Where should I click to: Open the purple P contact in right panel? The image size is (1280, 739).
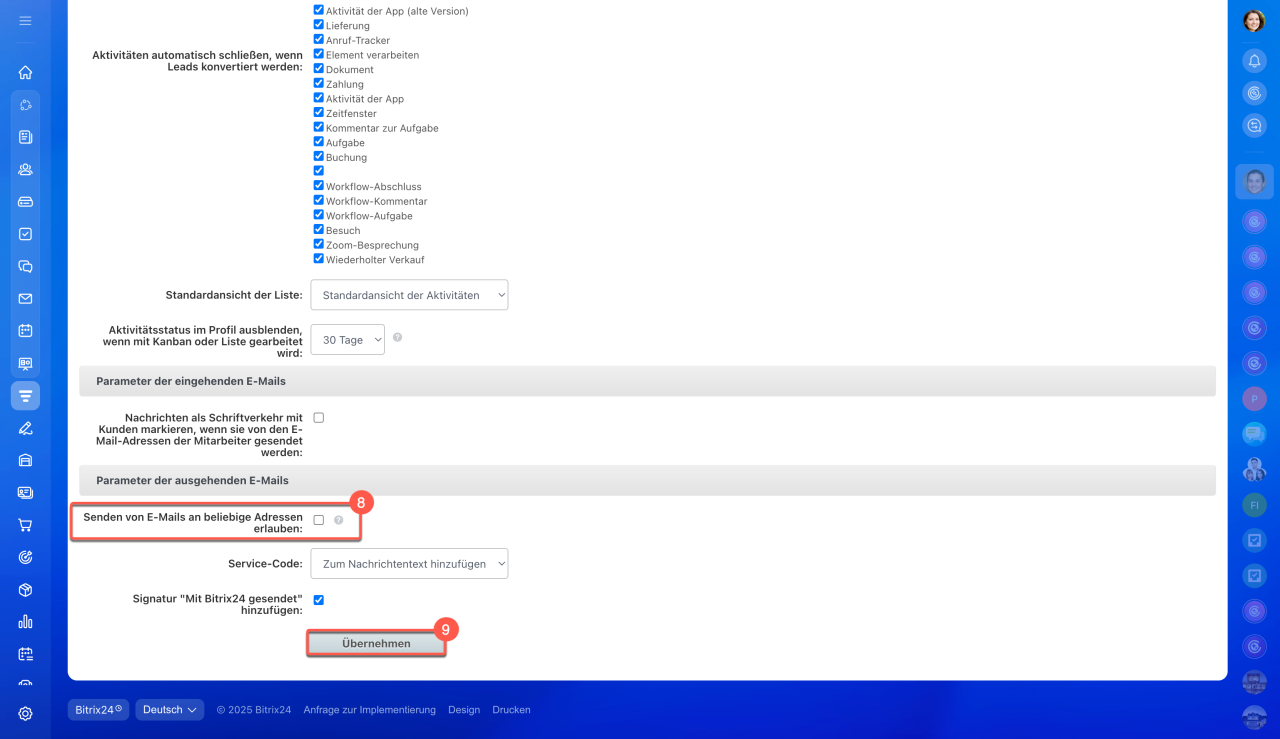[1254, 399]
